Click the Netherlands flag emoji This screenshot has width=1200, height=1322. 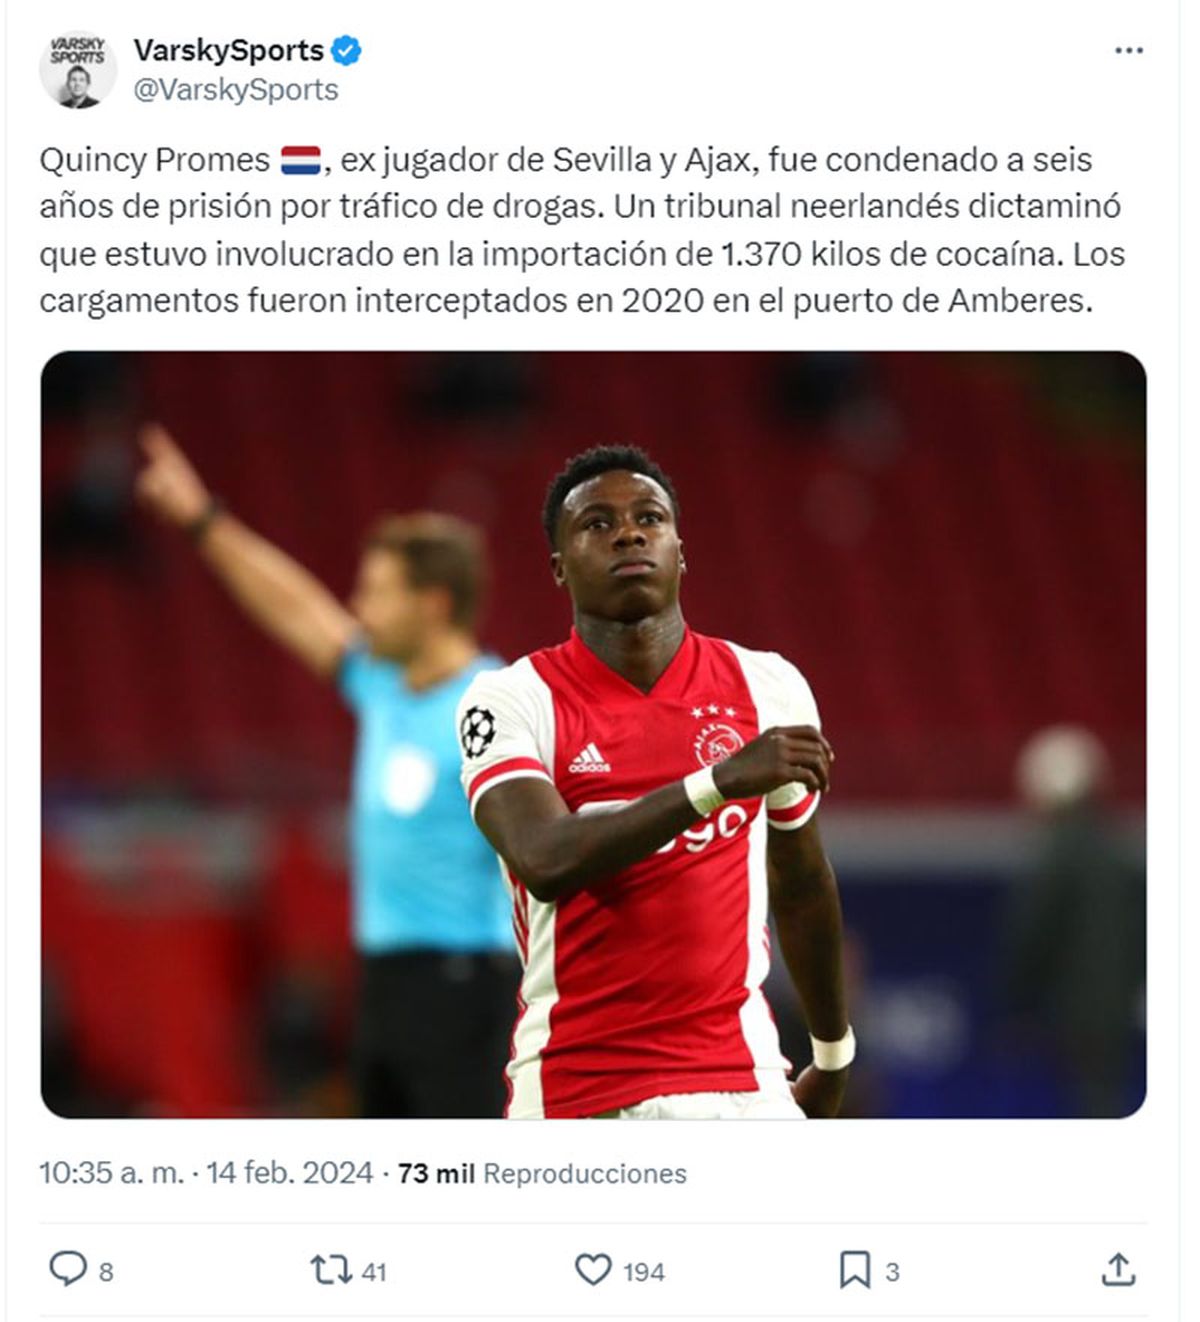(300, 160)
